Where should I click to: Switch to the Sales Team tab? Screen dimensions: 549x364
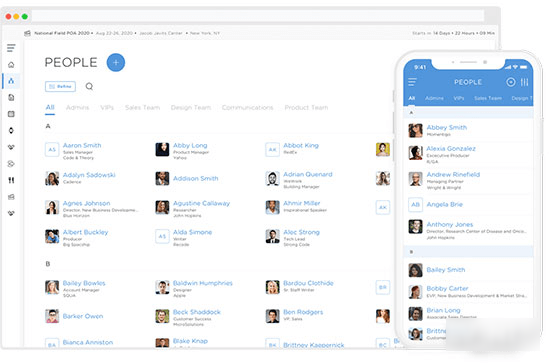[x=142, y=107]
